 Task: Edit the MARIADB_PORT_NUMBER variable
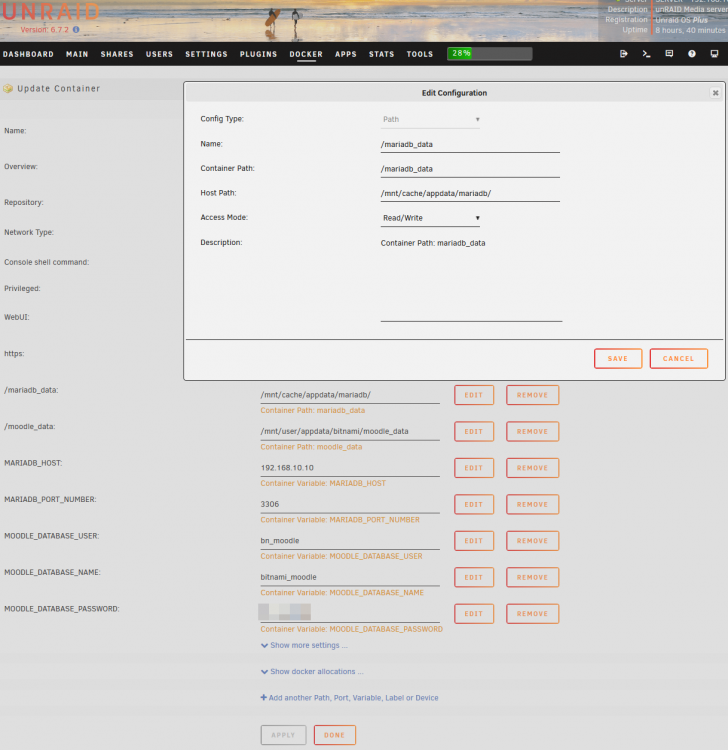point(474,504)
